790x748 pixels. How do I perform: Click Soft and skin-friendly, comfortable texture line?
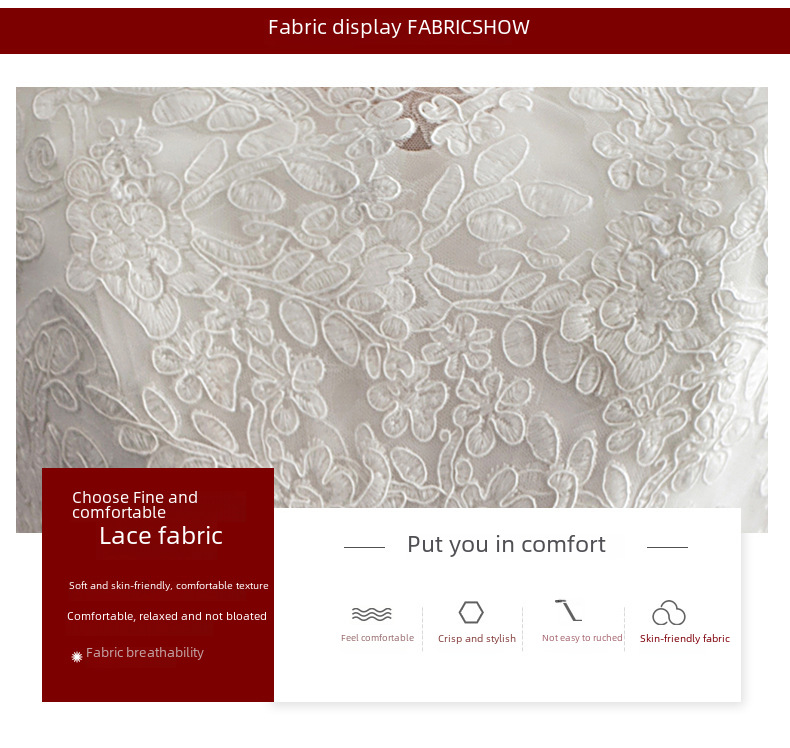pos(168,585)
